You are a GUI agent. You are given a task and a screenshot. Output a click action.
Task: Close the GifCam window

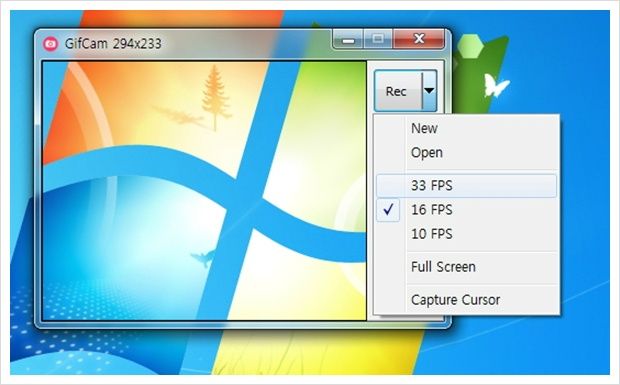[x=419, y=39]
